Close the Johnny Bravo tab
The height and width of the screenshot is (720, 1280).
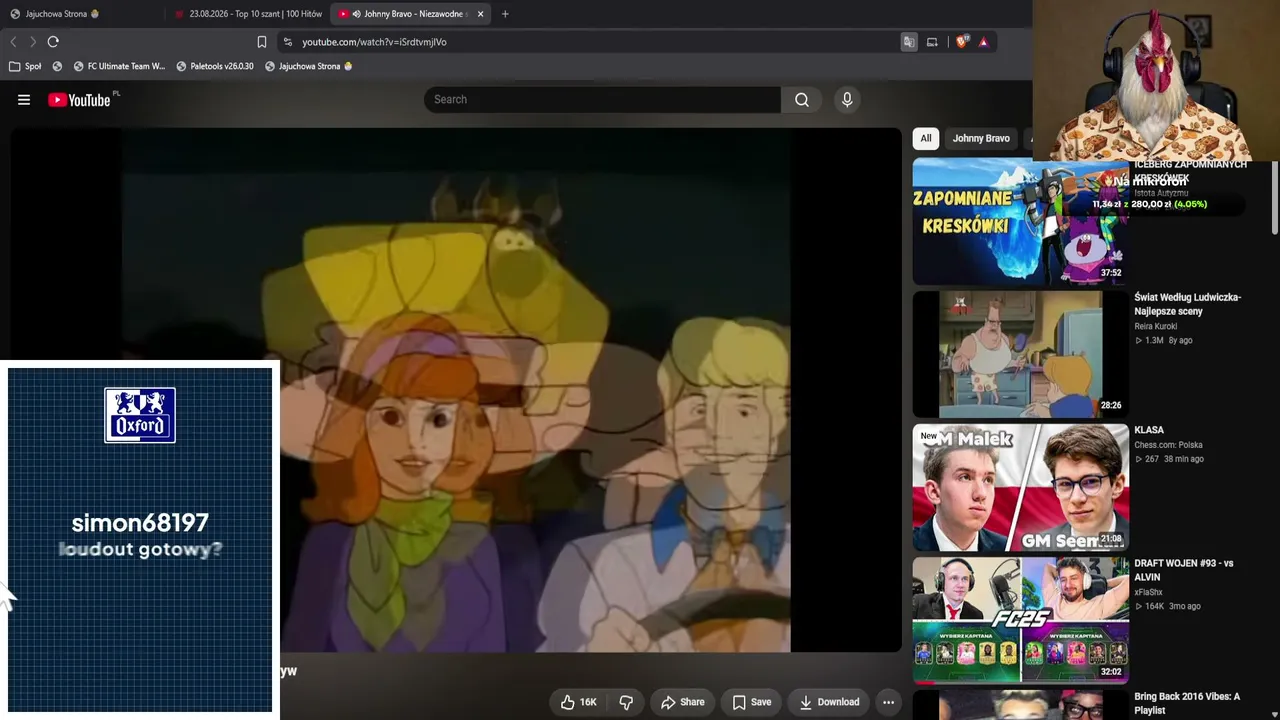coord(480,14)
